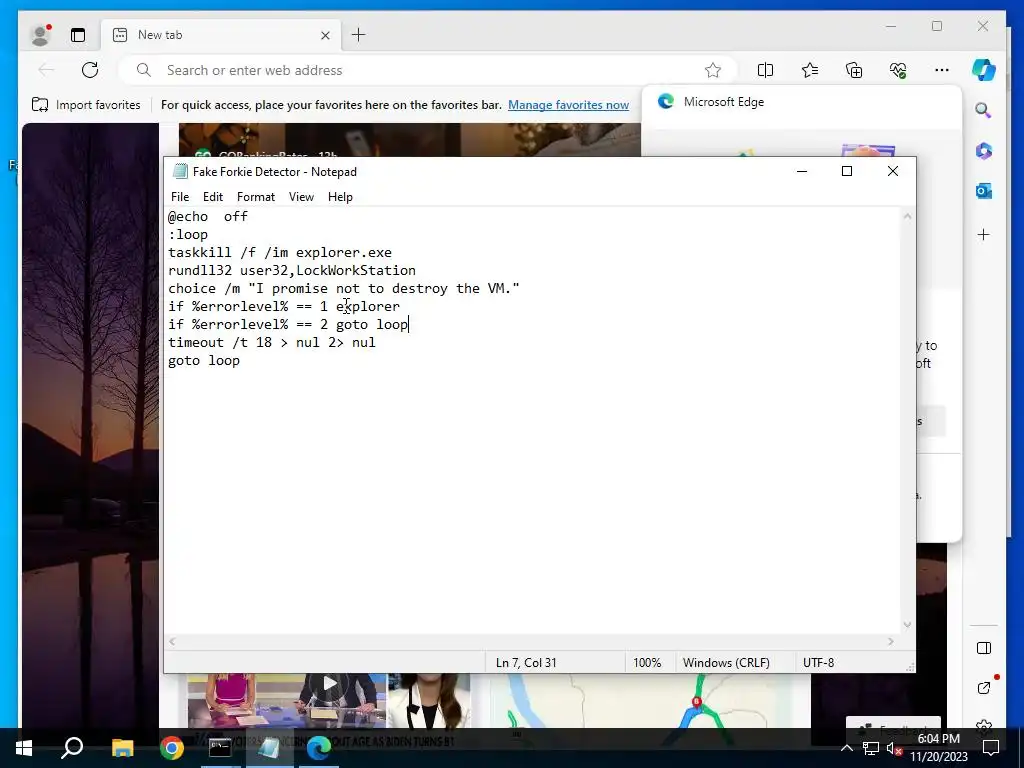The image size is (1024, 768).
Task: Open Notepad Format menu
Action: click(256, 197)
